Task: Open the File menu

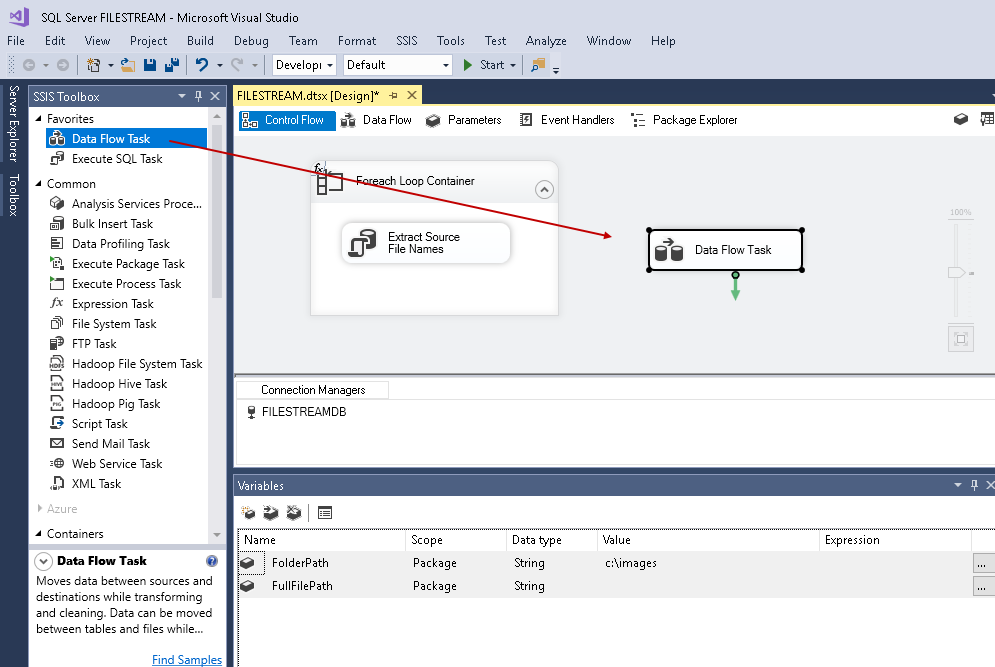Action: (x=16, y=41)
